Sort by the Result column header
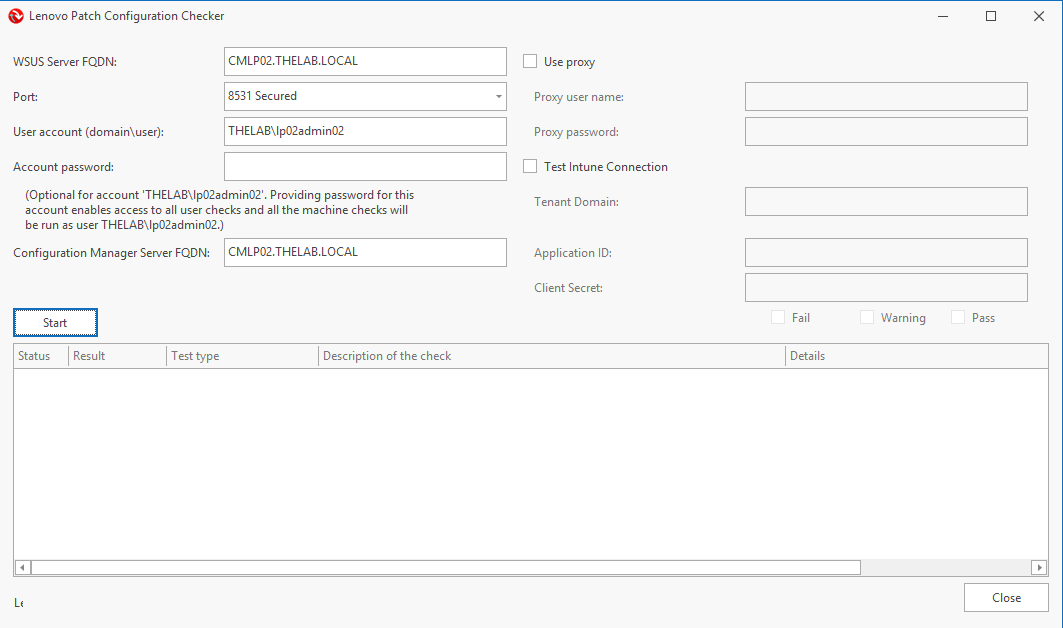The image size is (1063, 628). coord(117,356)
